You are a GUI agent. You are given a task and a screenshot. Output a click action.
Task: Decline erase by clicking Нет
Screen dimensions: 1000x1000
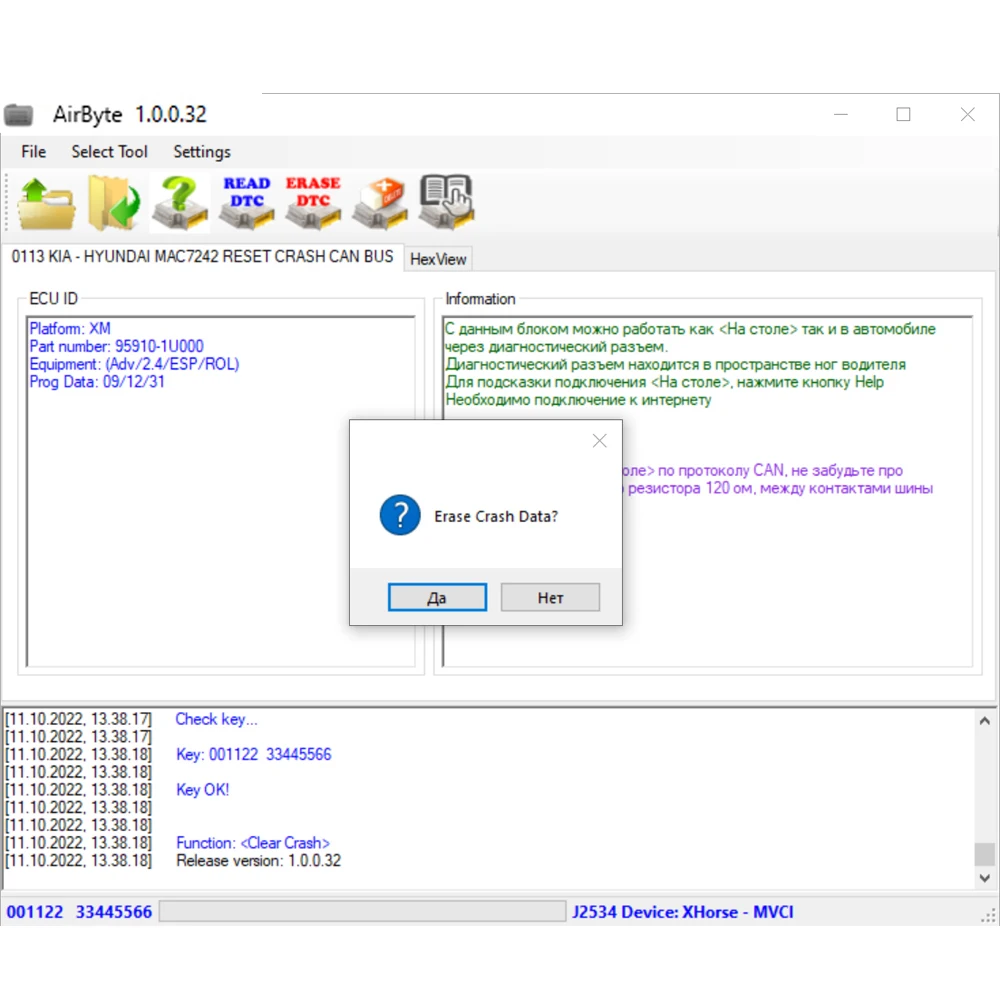pos(550,598)
